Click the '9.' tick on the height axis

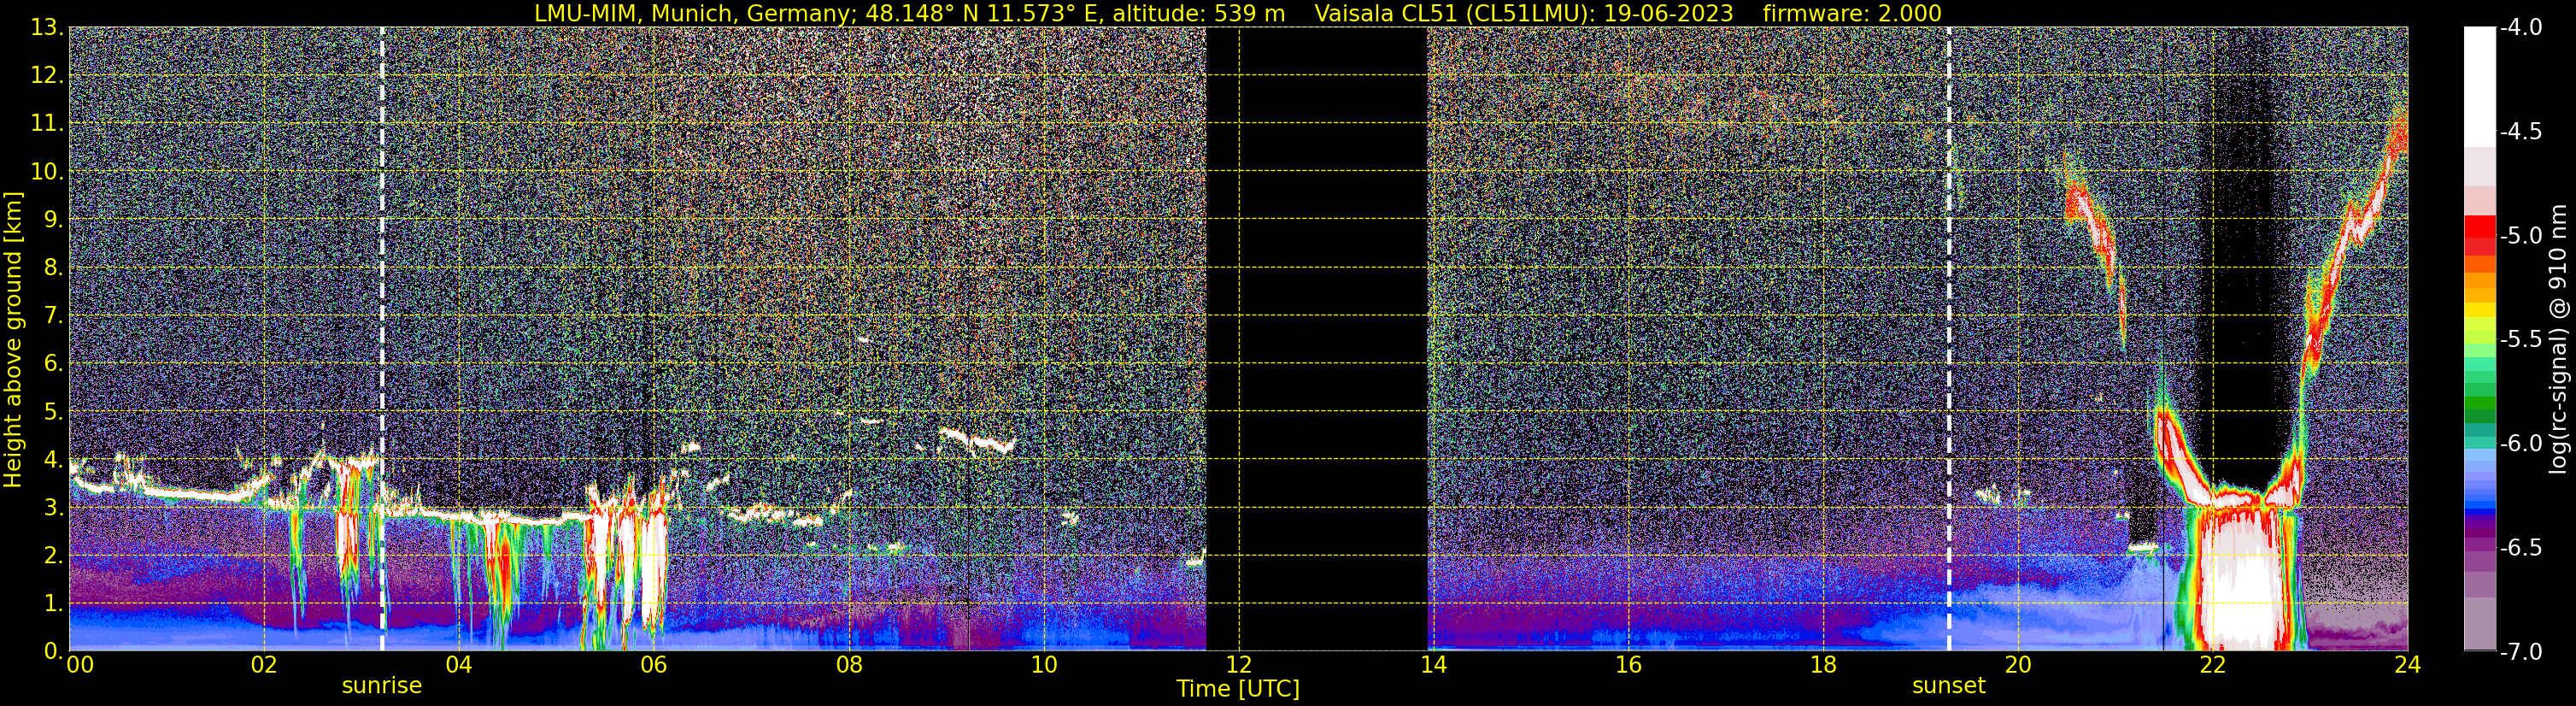(52, 219)
